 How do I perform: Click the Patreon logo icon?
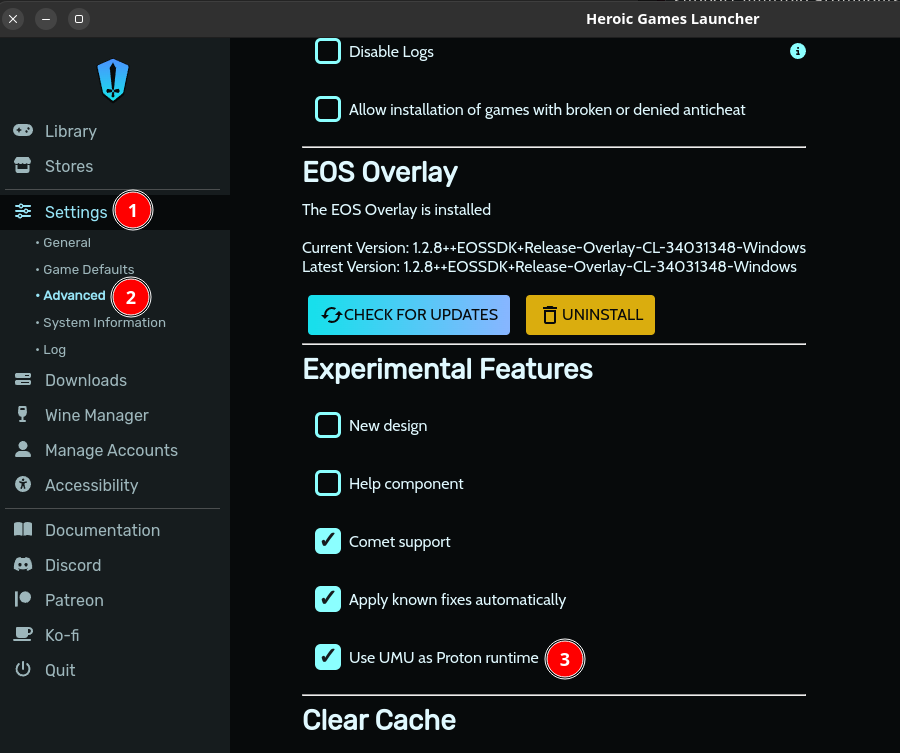coord(23,599)
